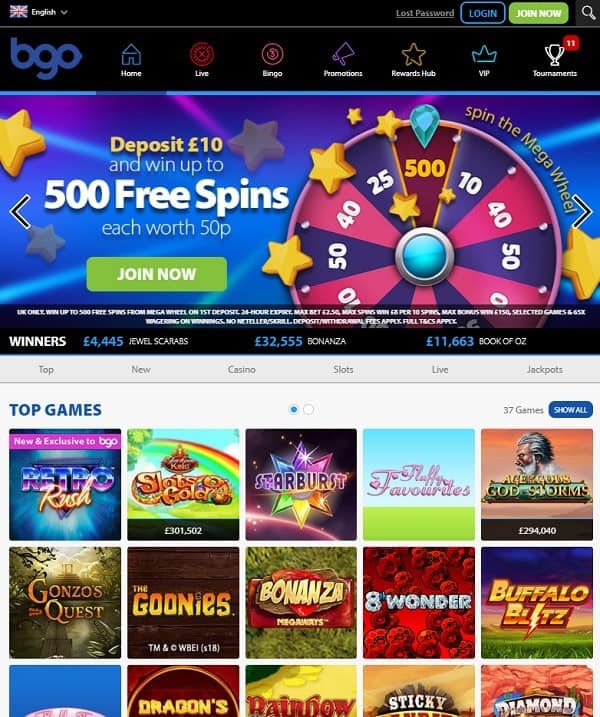Click the Lost Password link
Image resolution: width=600 pixels, height=717 pixels.
[425, 13]
